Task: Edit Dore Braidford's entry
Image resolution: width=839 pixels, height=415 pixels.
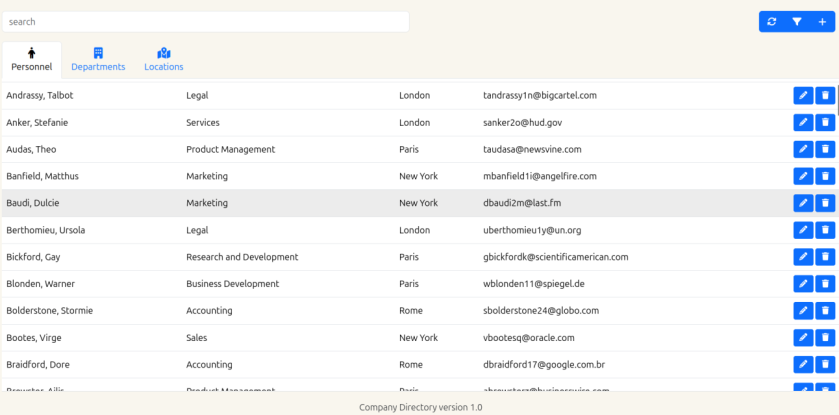Action: (x=802, y=365)
